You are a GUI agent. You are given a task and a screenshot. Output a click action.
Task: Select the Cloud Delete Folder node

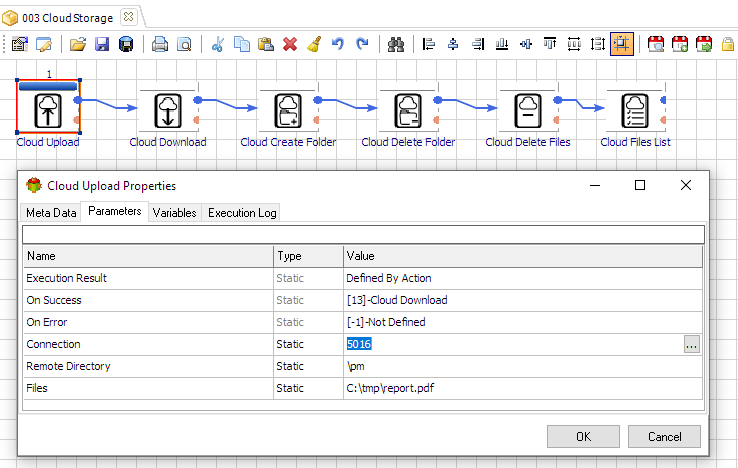click(x=408, y=111)
